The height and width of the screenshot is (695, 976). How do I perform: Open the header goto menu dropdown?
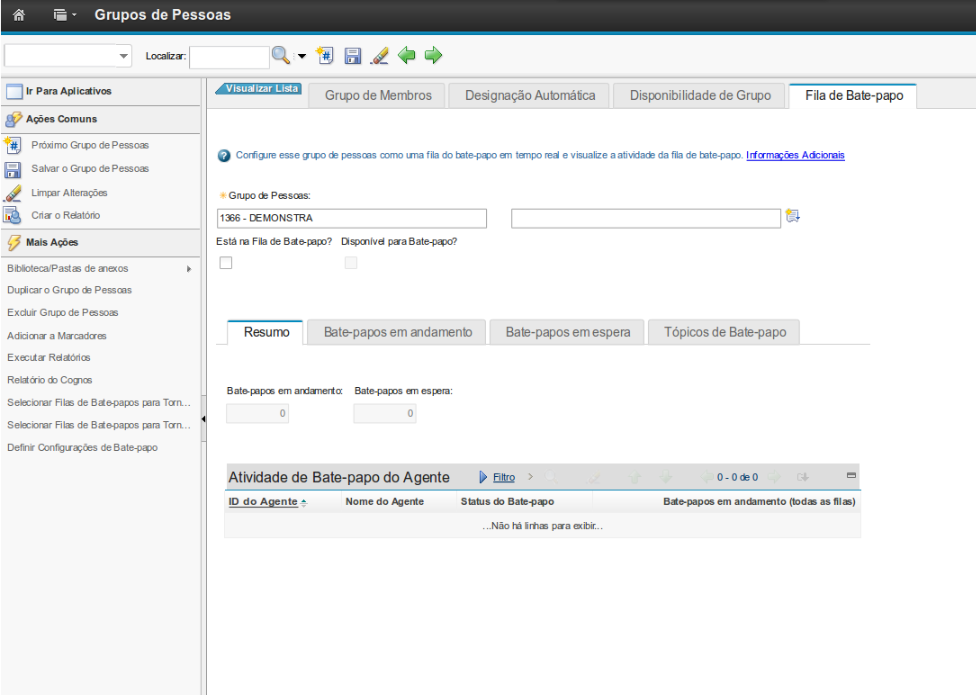click(66, 15)
